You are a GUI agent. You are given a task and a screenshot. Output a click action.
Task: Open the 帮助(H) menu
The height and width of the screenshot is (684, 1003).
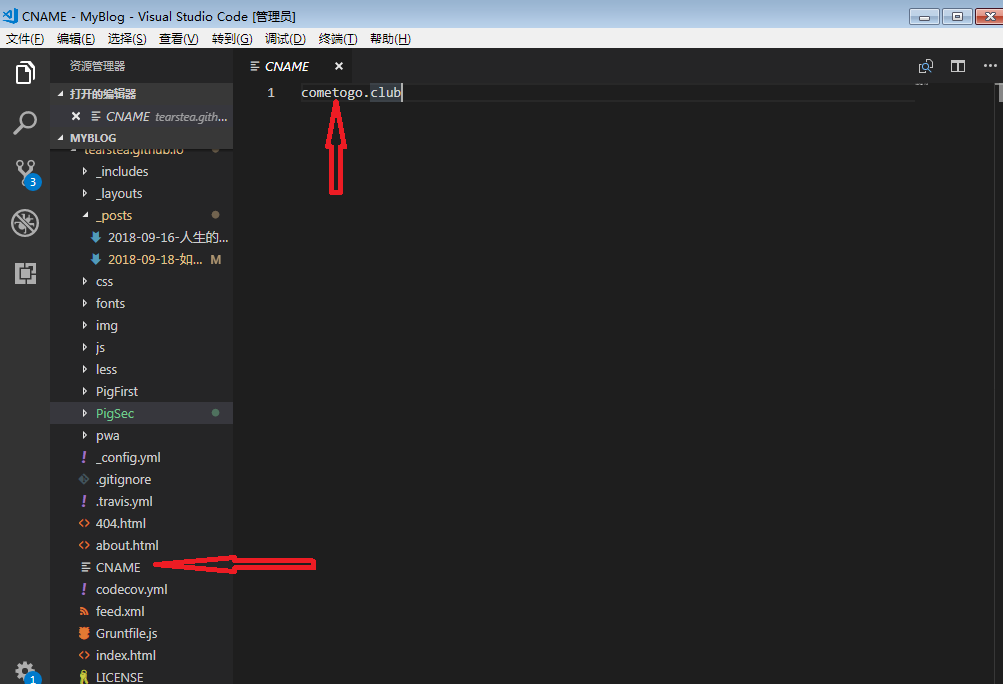(390, 38)
